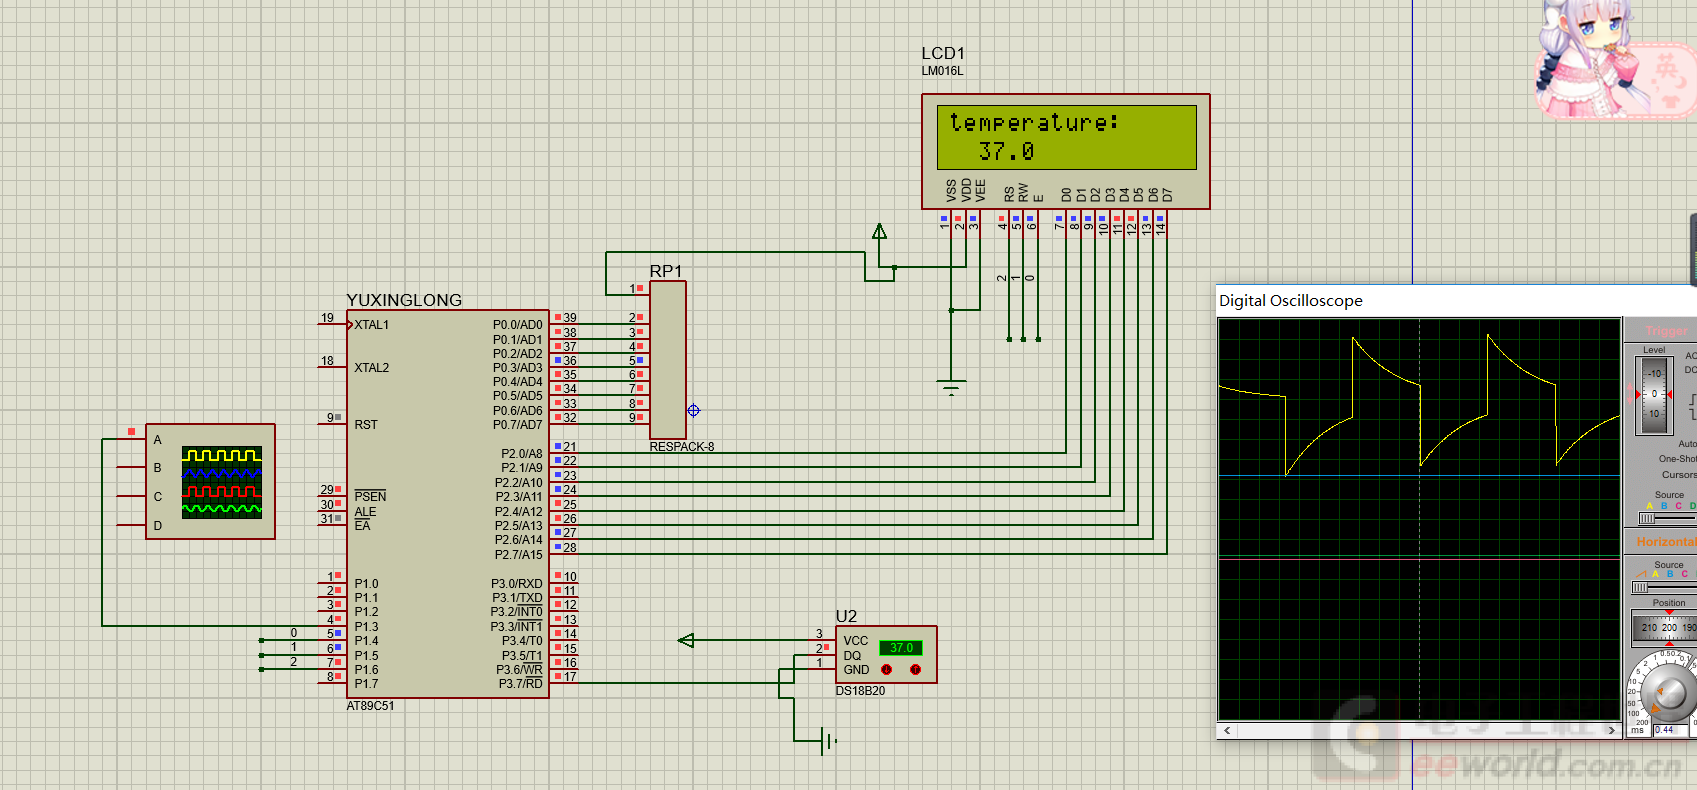Image resolution: width=1697 pixels, height=790 pixels.
Task: Click the Trigger heading in oscilloscope panel
Action: (1666, 330)
